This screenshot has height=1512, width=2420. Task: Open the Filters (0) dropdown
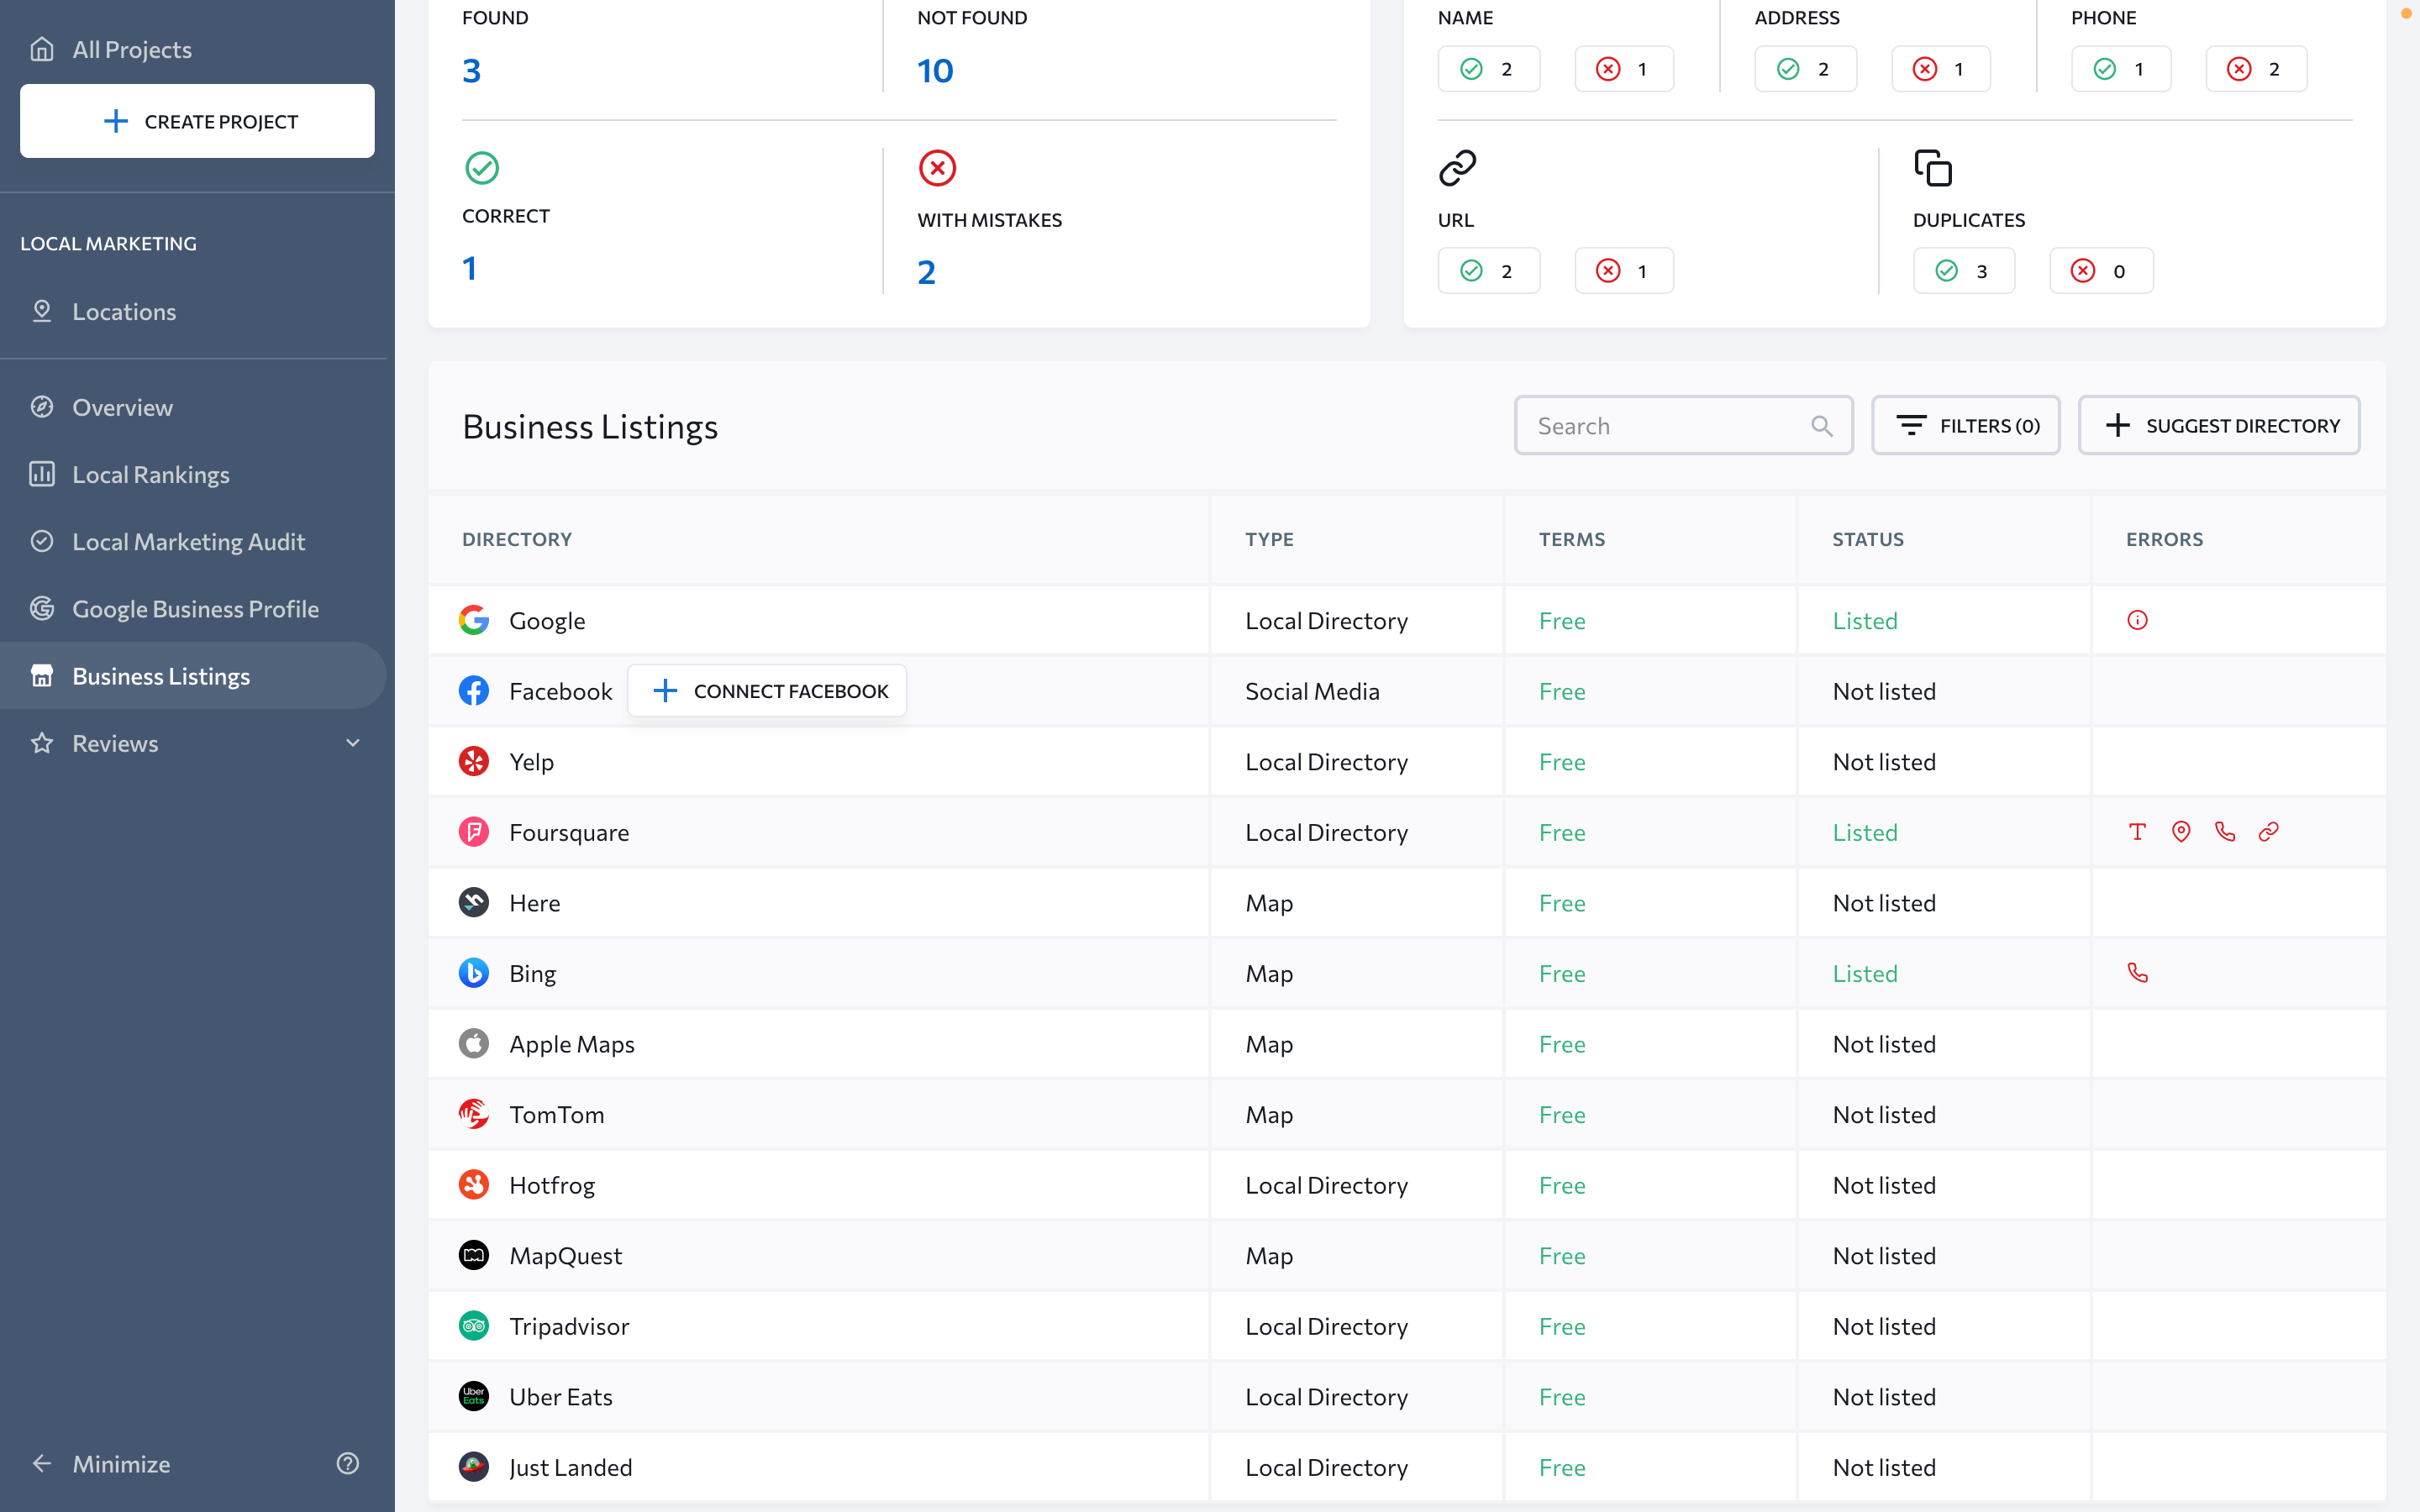click(1965, 426)
